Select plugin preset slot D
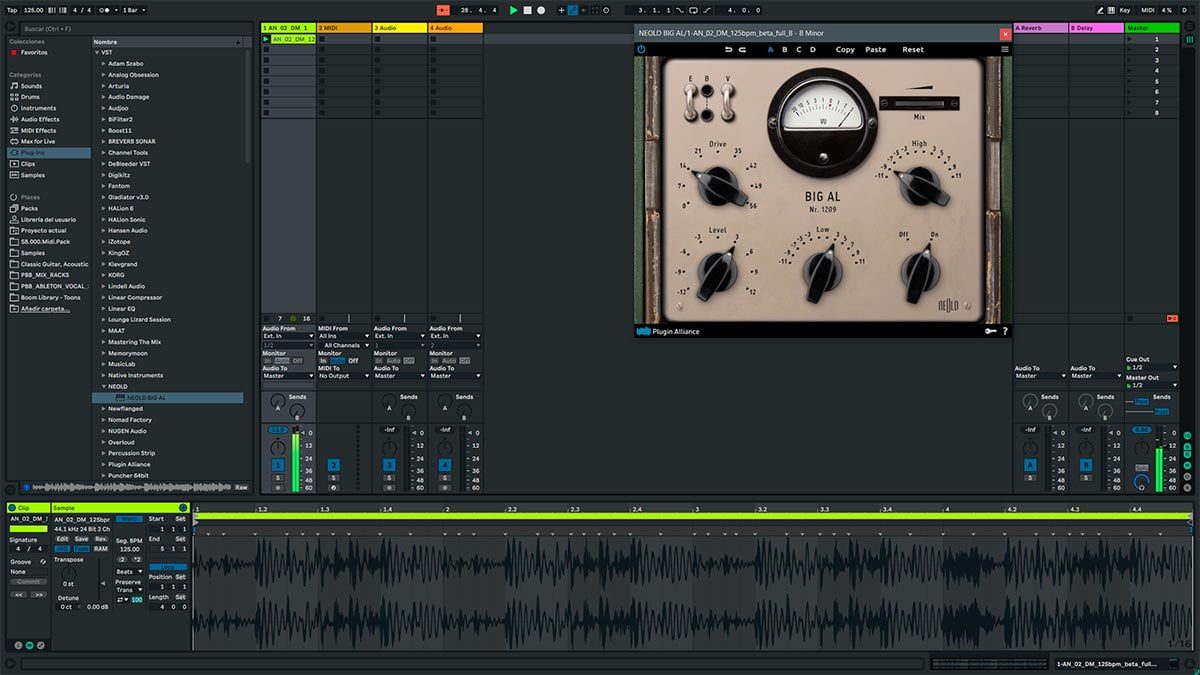1200x675 pixels. [812, 49]
